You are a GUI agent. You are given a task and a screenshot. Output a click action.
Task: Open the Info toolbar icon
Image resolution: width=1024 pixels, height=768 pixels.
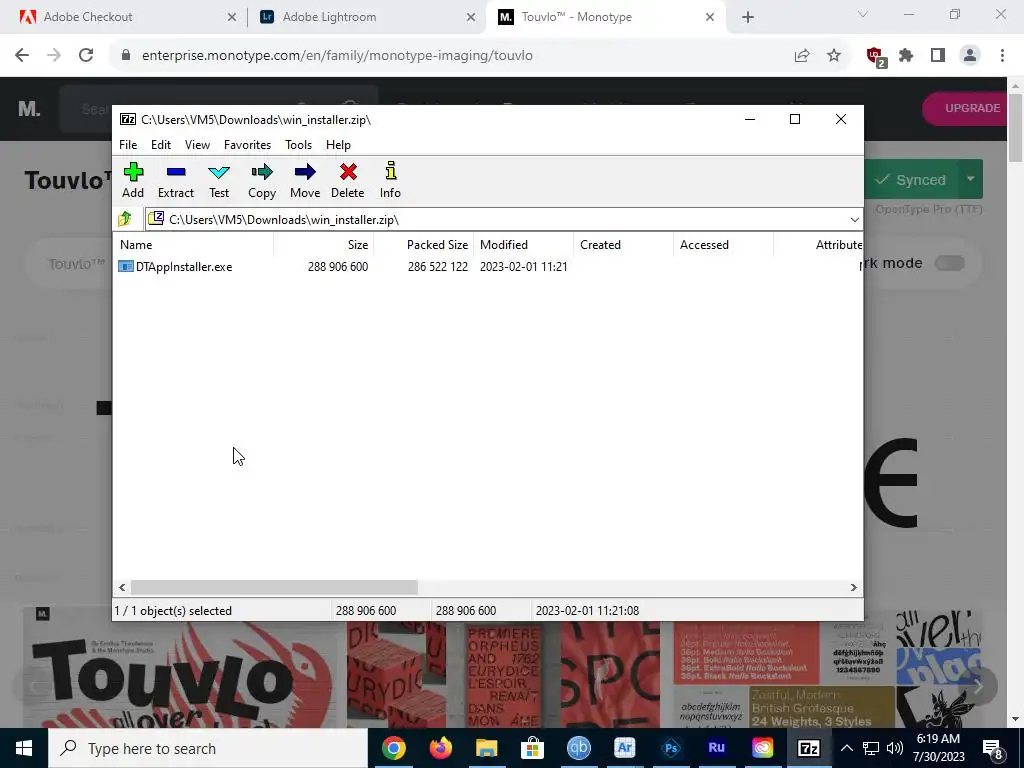coord(391,180)
